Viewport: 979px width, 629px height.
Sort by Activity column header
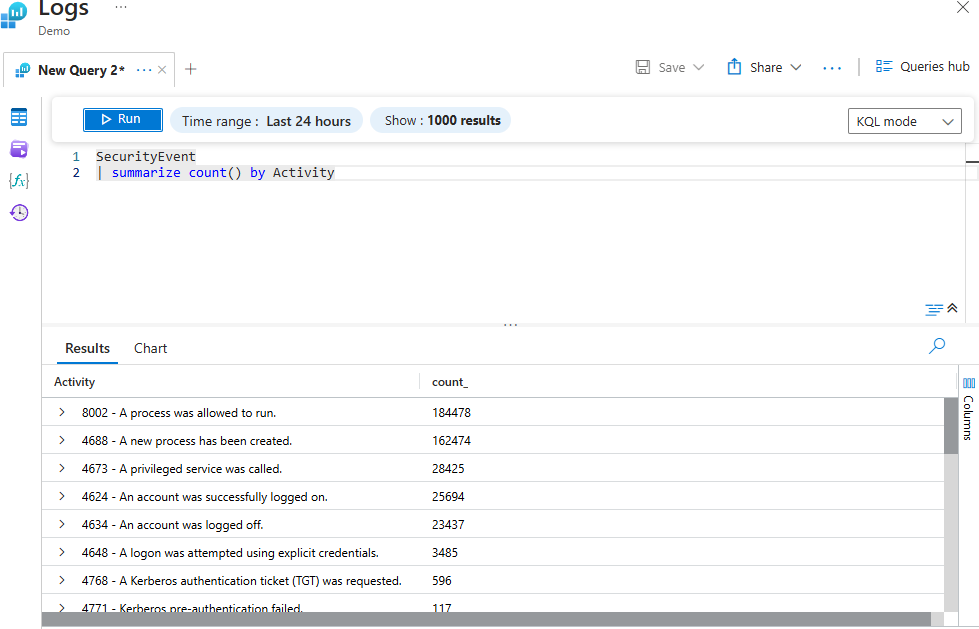[74, 382]
